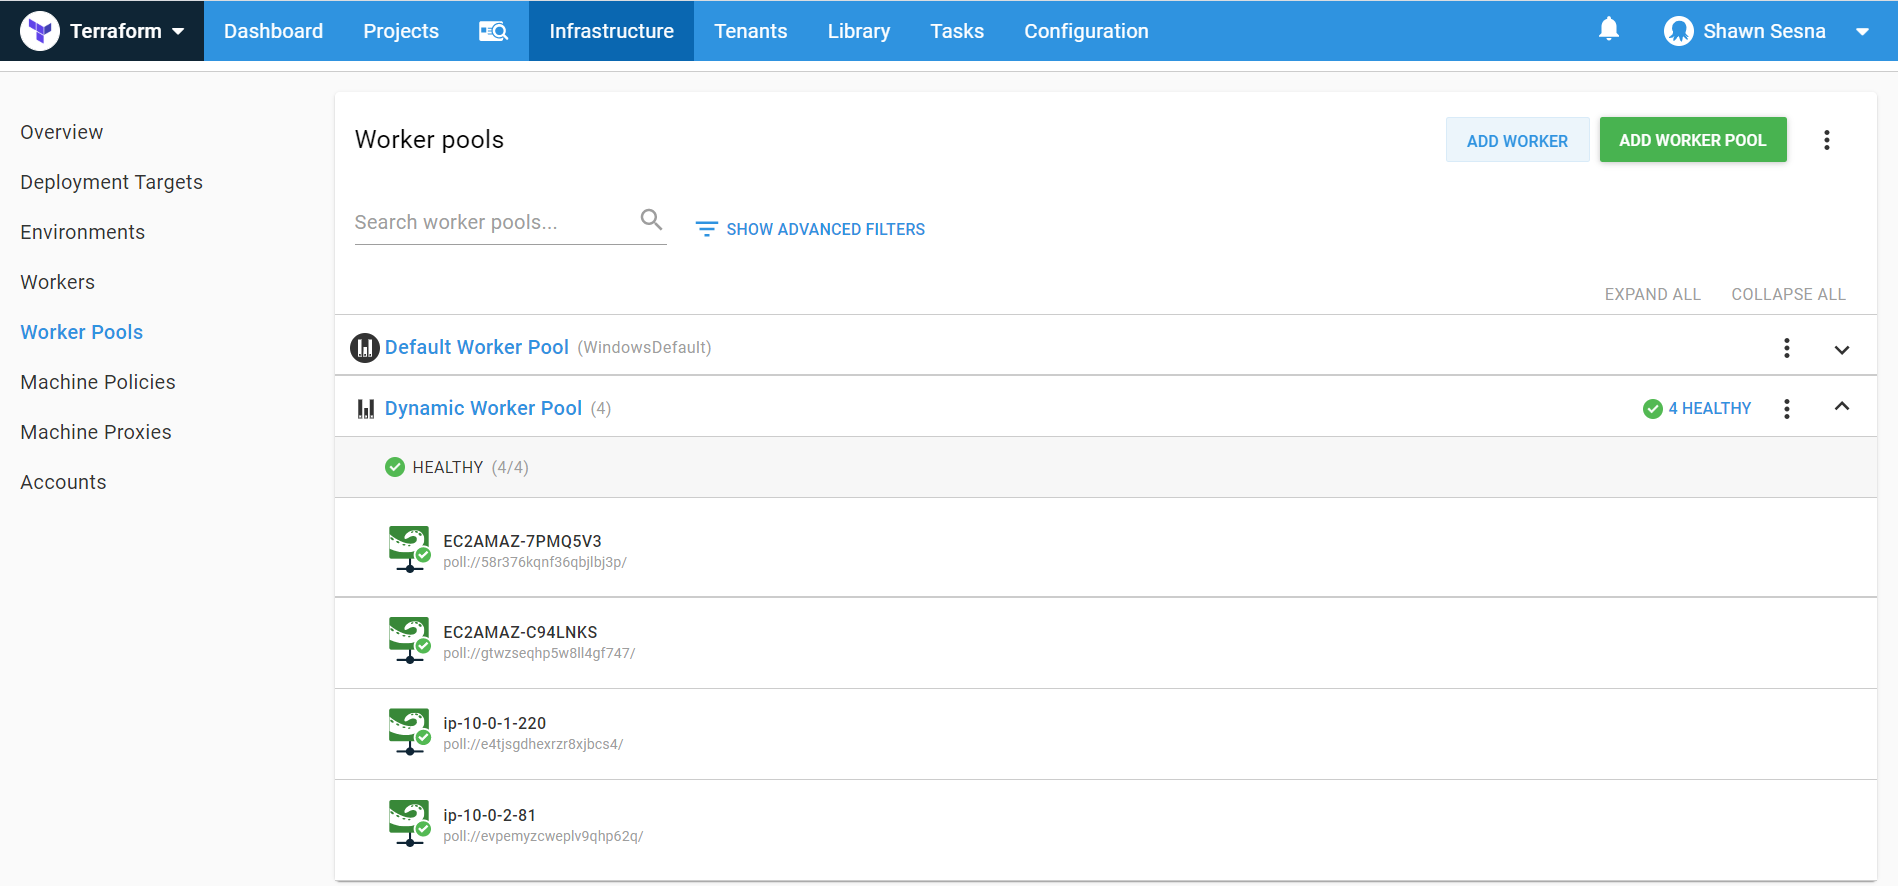The width and height of the screenshot is (1898, 886).
Task: Click the Add Worker Pool button
Action: (x=1692, y=140)
